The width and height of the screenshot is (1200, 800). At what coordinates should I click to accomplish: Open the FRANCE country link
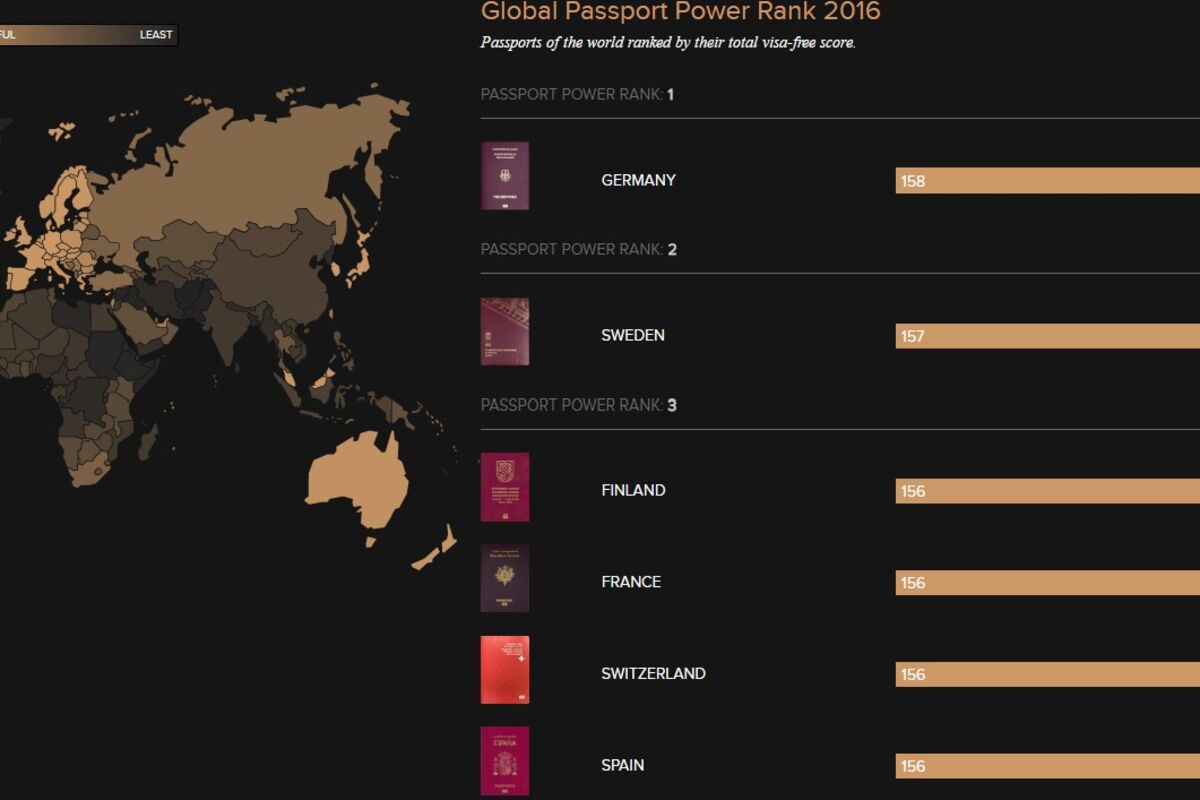point(631,582)
